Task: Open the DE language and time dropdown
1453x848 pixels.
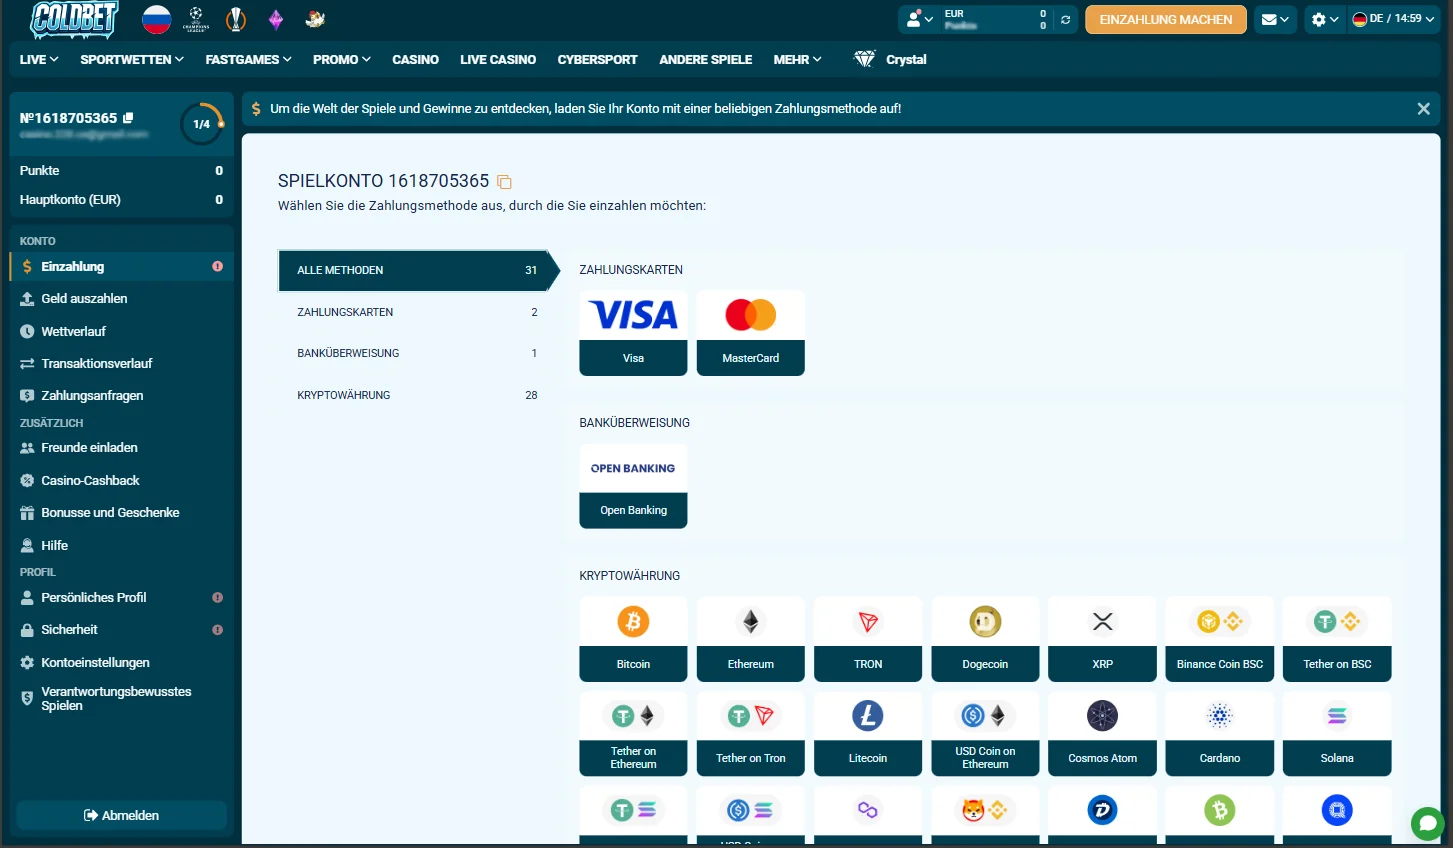Action: 1393,19
